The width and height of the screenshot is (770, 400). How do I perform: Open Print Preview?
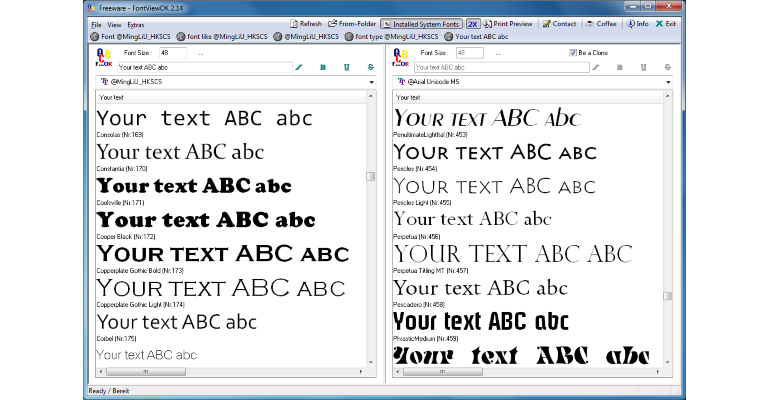(x=507, y=24)
